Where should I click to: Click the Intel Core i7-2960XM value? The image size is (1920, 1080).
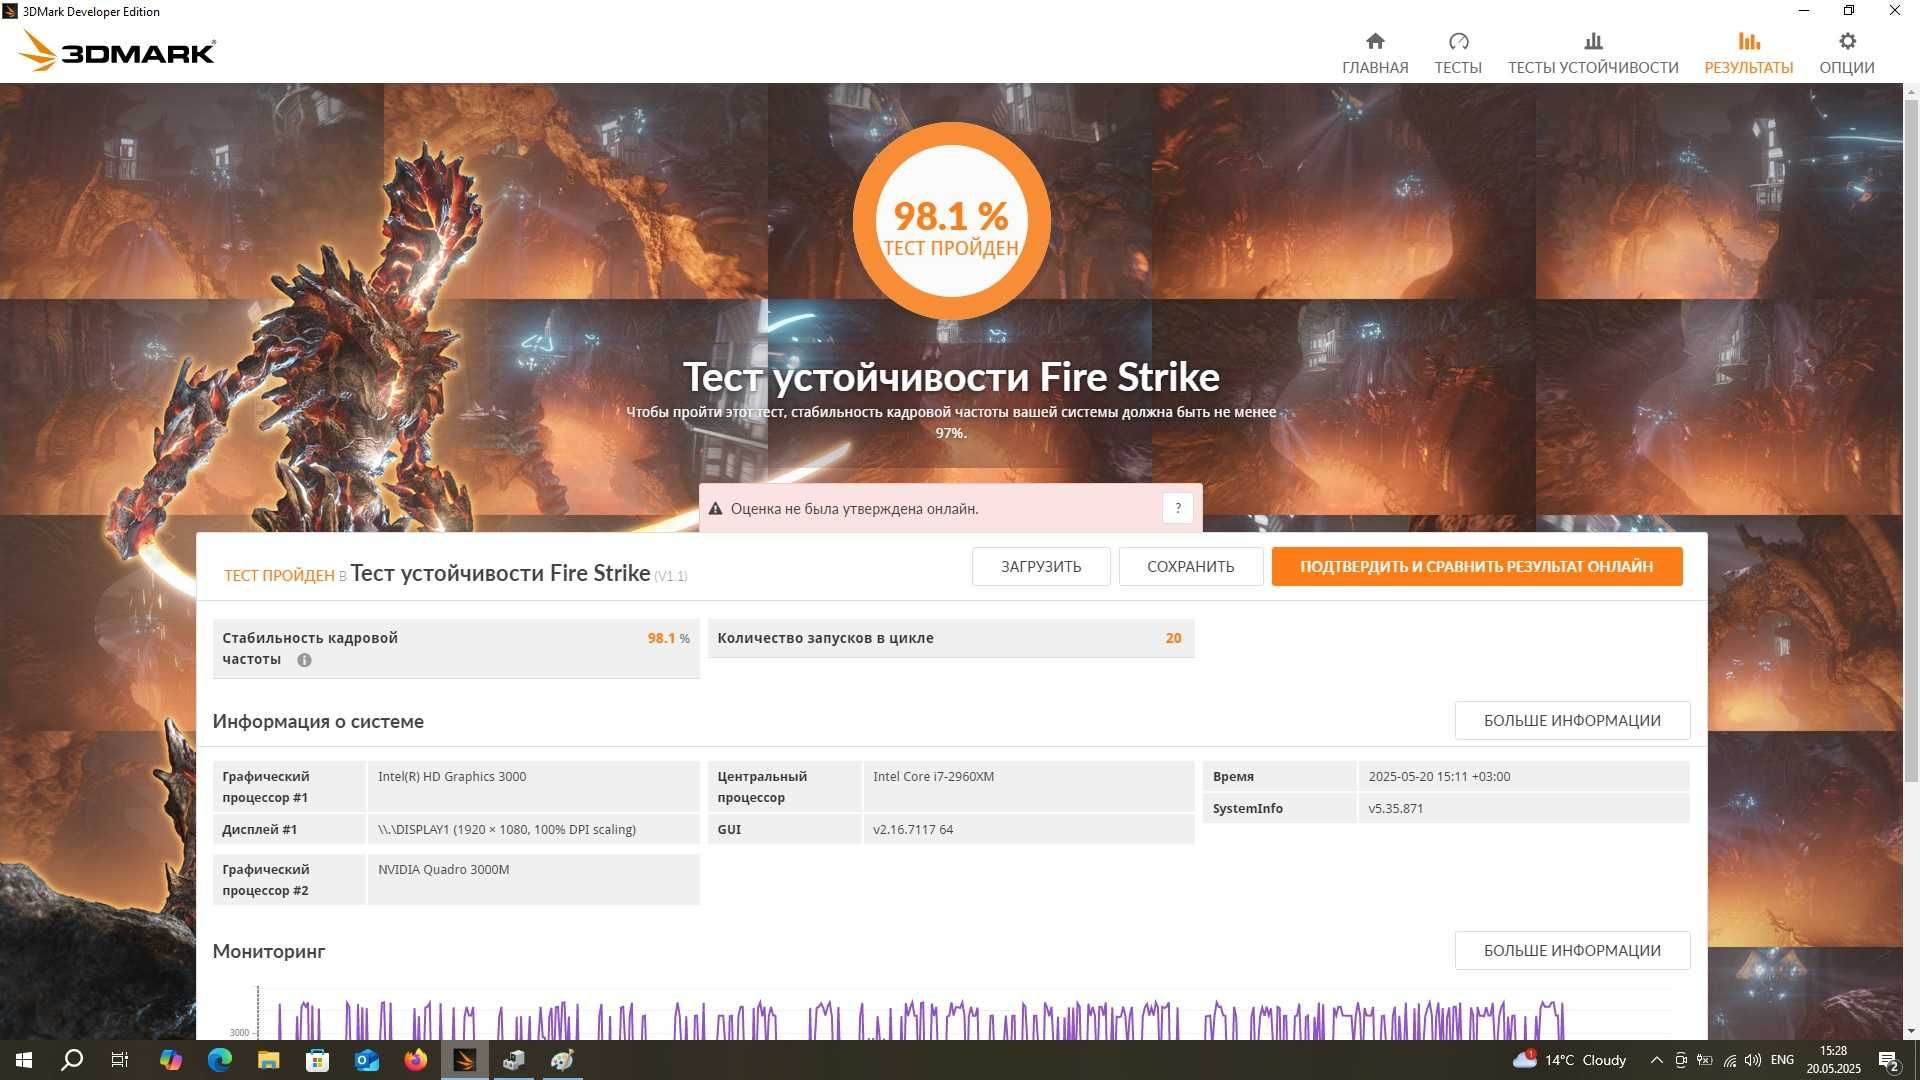click(x=933, y=776)
